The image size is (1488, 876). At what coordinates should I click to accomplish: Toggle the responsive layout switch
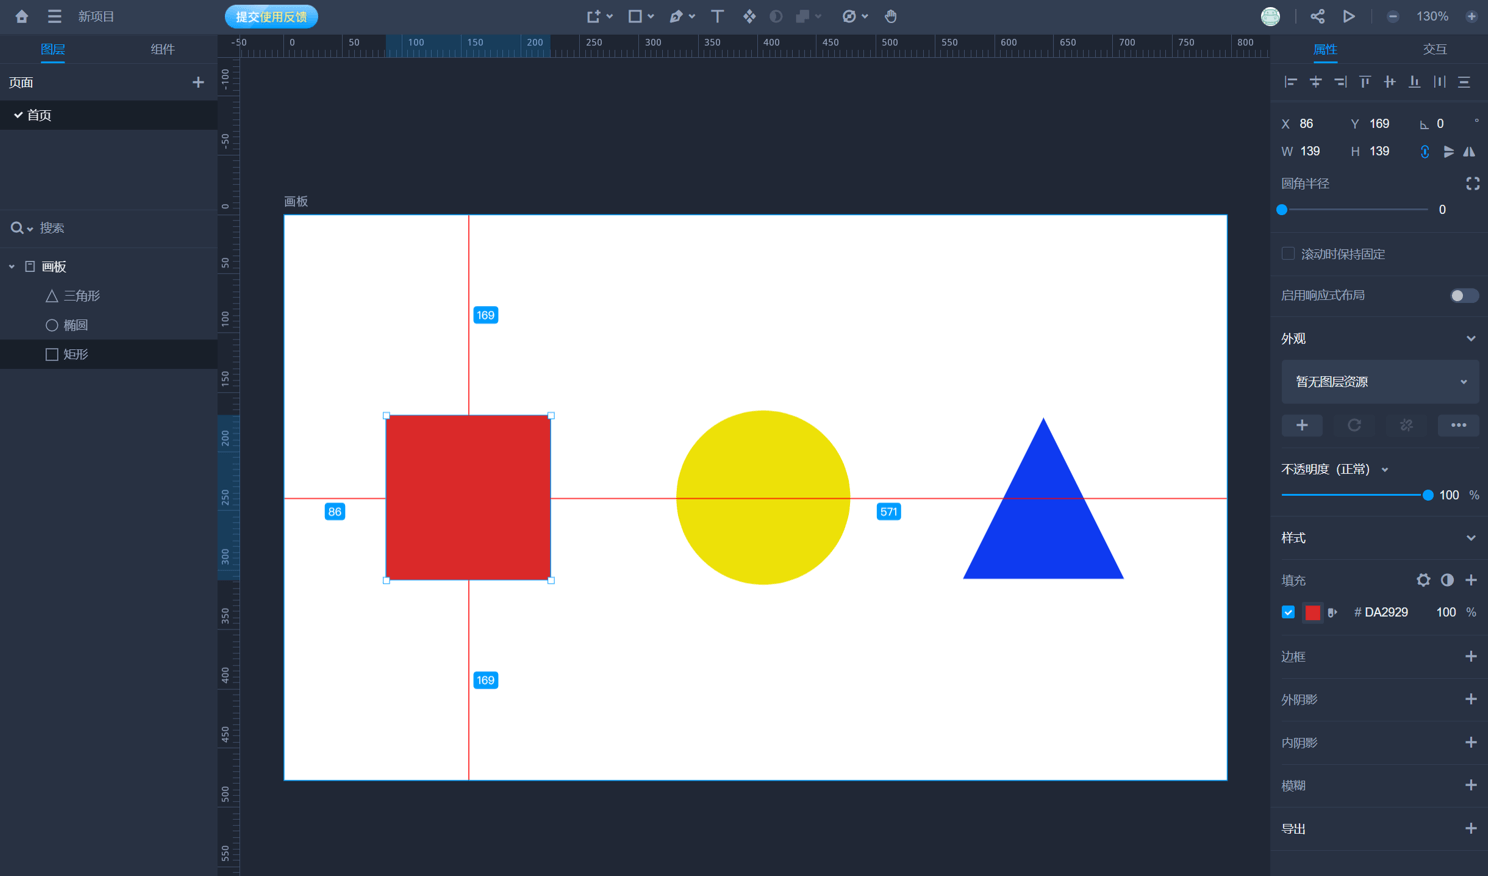pyautogui.click(x=1463, y=295)
